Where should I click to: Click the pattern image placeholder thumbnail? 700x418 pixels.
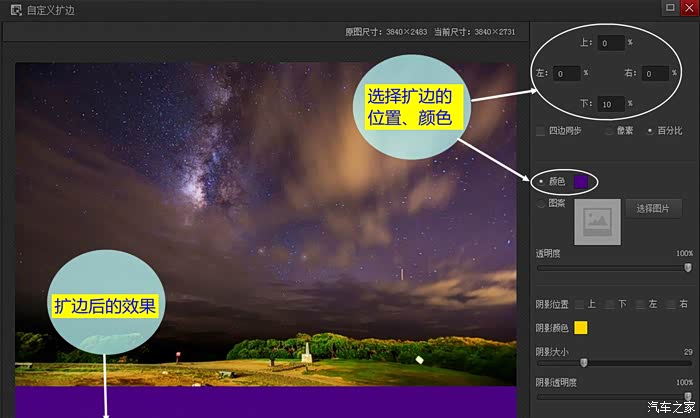596,221
